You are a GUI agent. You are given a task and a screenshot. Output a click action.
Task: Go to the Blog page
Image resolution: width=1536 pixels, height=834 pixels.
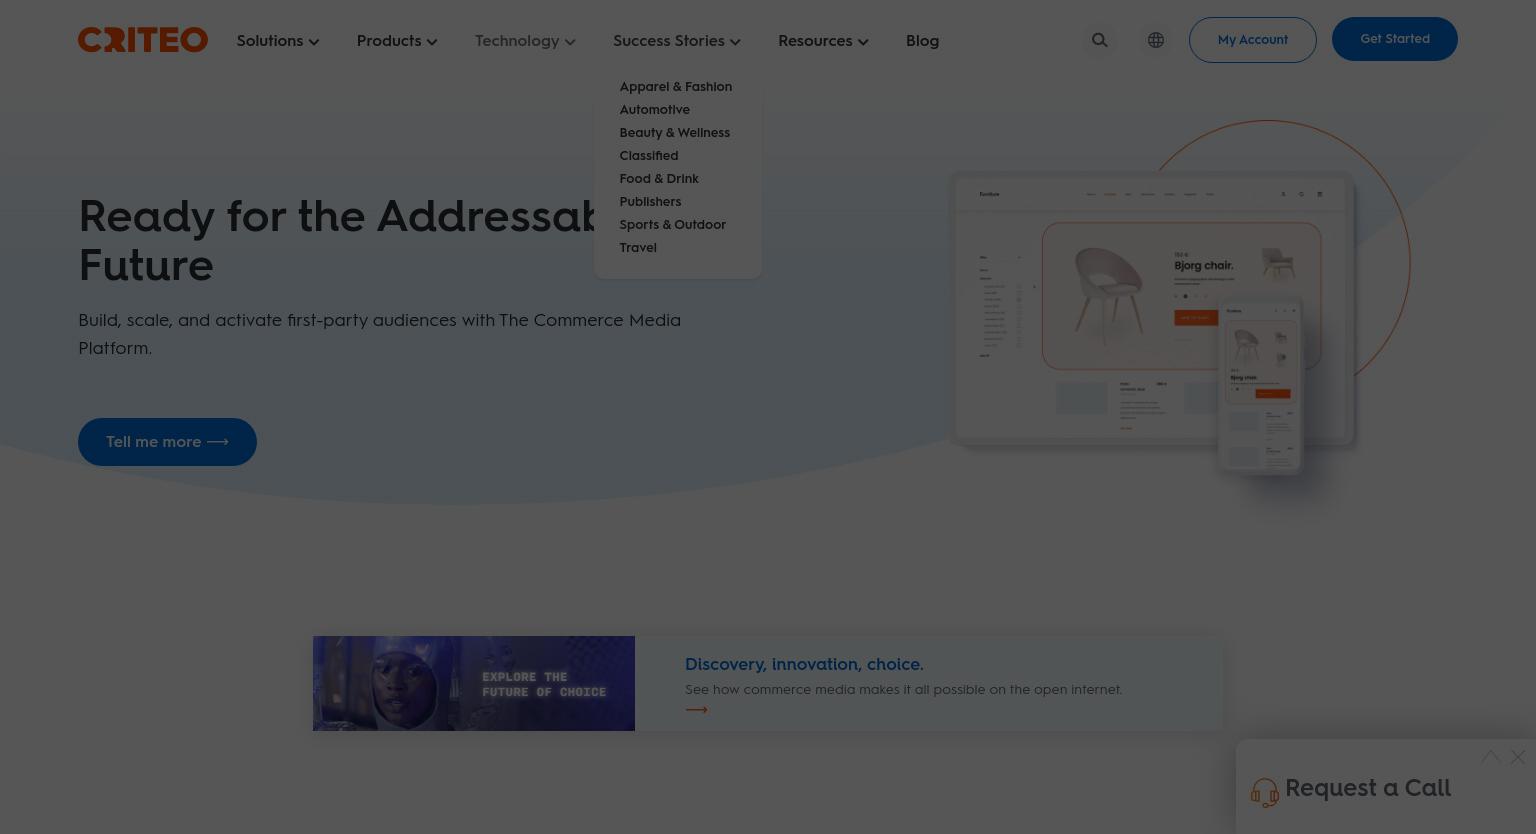click(x=922, y=41)
